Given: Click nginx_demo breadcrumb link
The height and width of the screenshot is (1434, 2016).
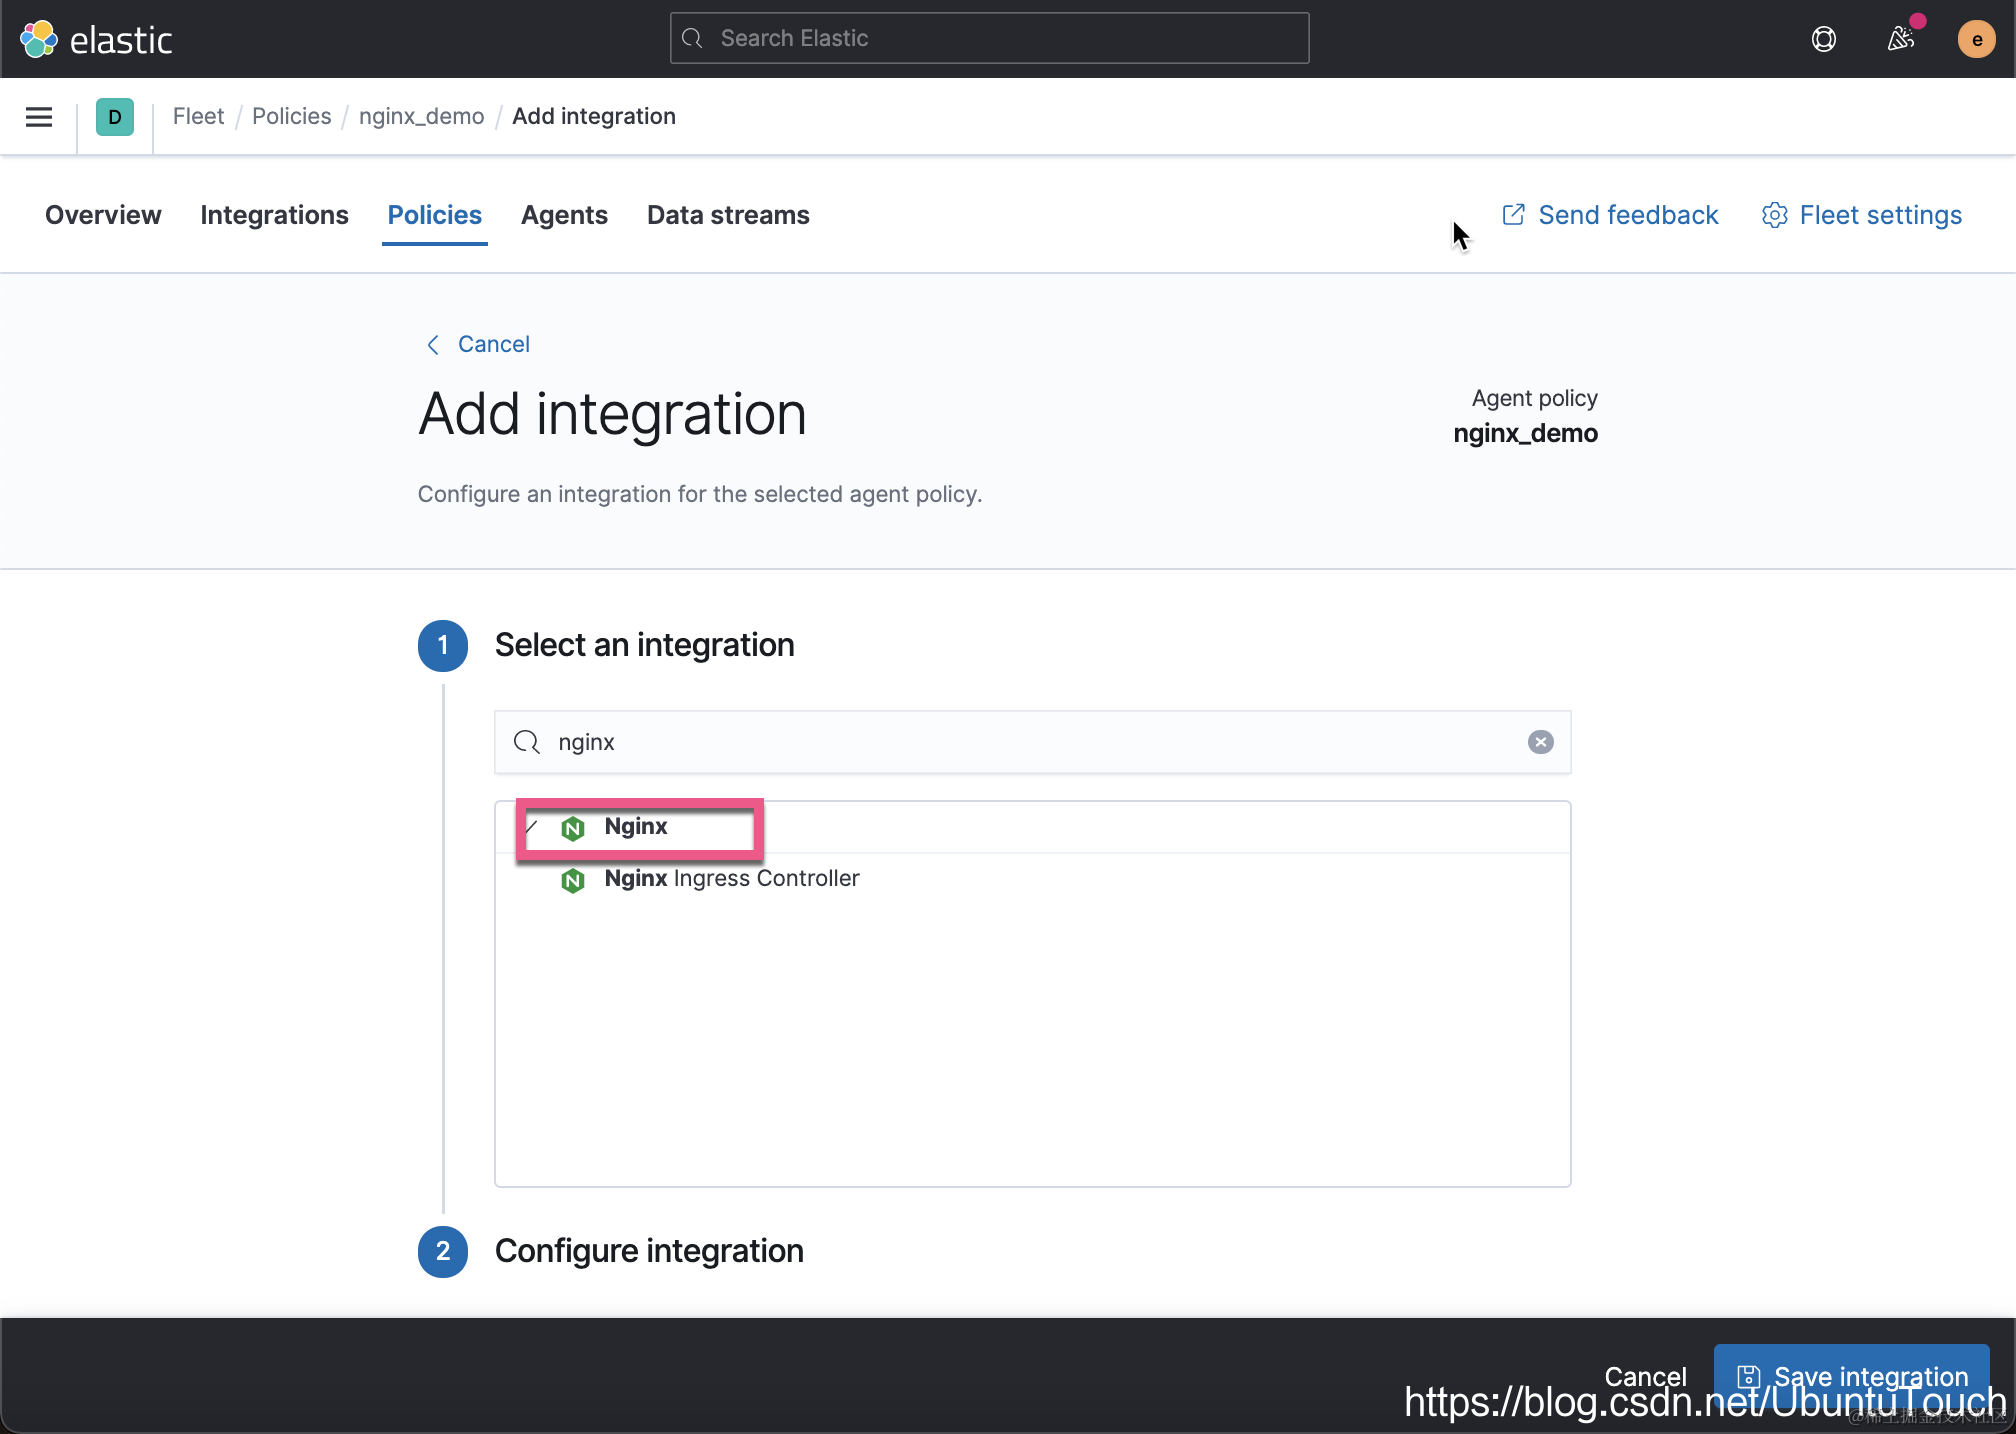Looking at the screenshot, I should (421, 117).
